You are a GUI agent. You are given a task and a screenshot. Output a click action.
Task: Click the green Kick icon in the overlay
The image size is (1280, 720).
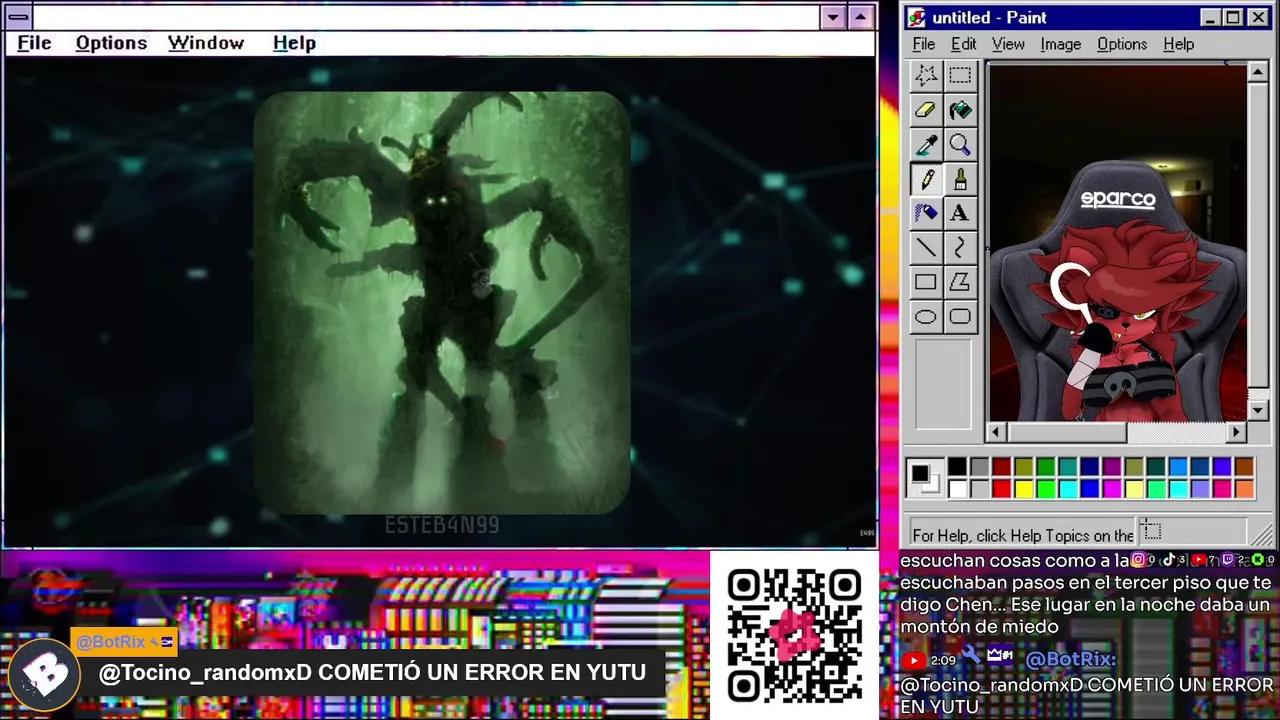1258,560
